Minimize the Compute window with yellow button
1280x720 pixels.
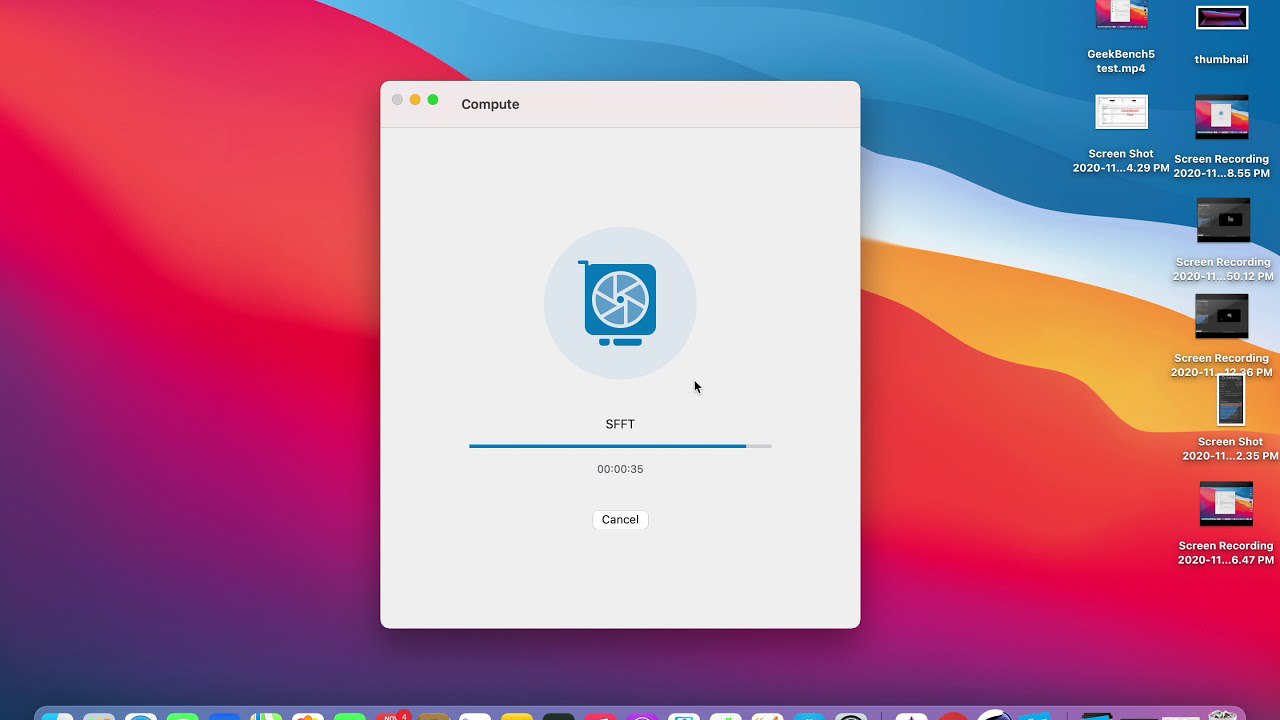415,100
